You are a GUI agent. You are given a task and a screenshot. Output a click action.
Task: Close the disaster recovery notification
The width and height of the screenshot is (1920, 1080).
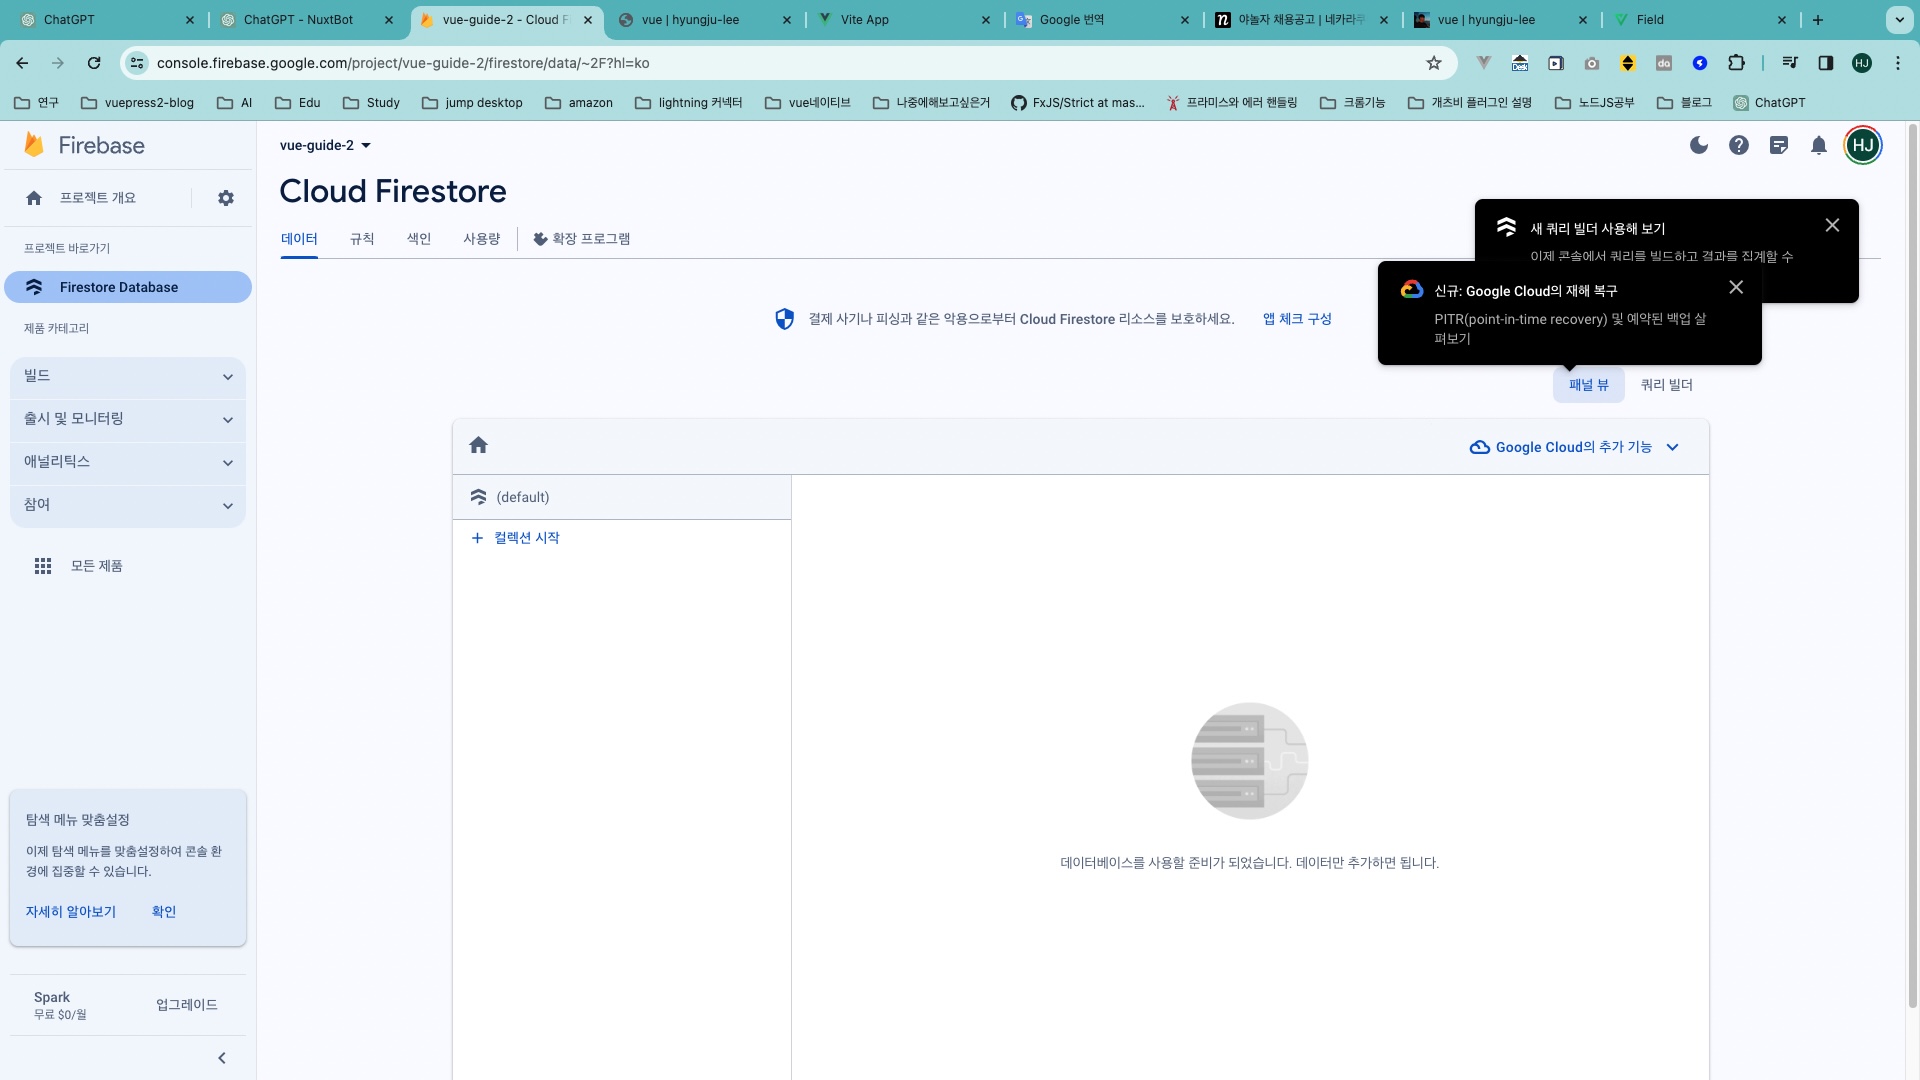tap(1736, 287)
